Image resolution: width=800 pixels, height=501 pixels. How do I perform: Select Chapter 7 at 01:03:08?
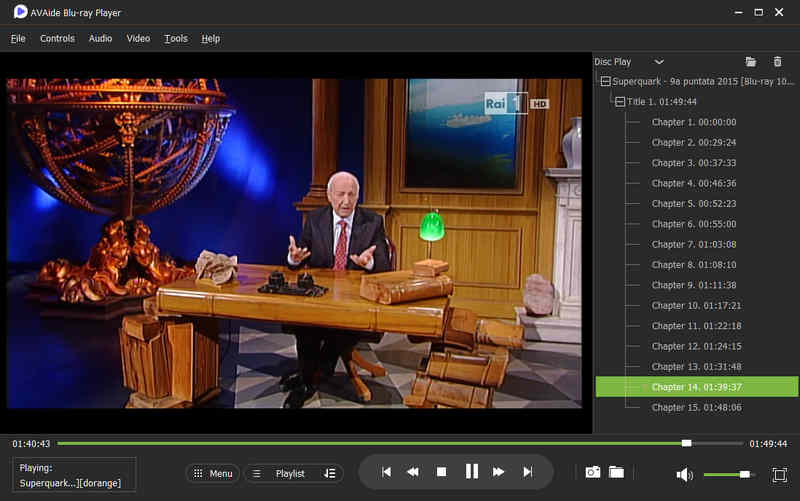click(694, 244)
